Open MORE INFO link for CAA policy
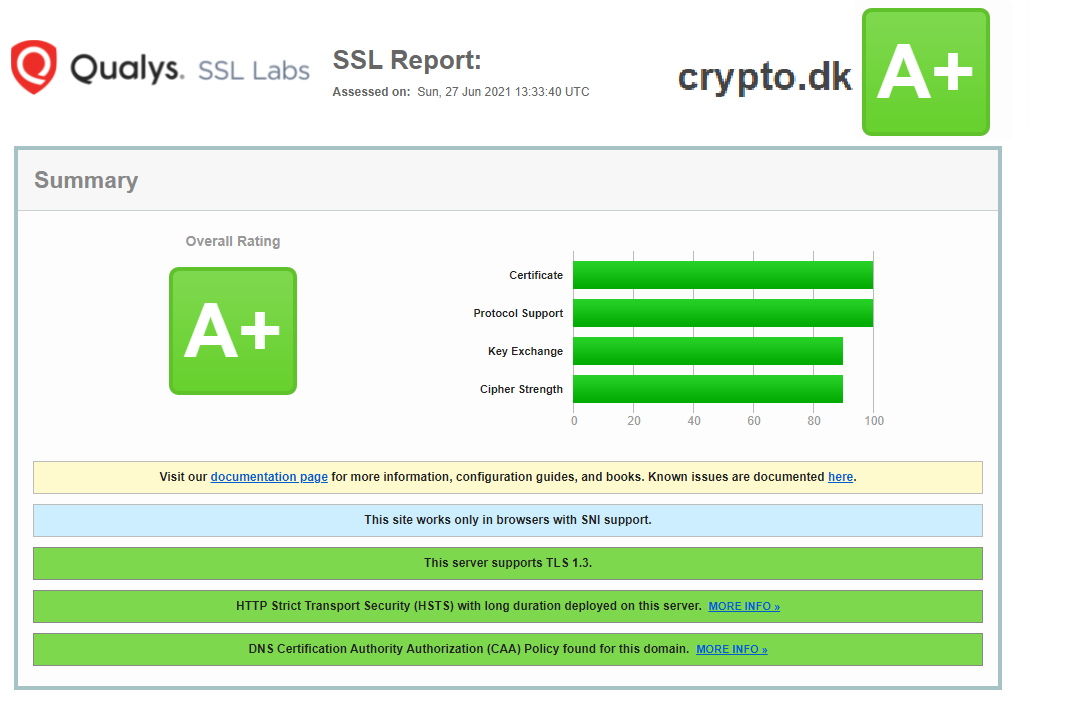 tap(732, 649)
